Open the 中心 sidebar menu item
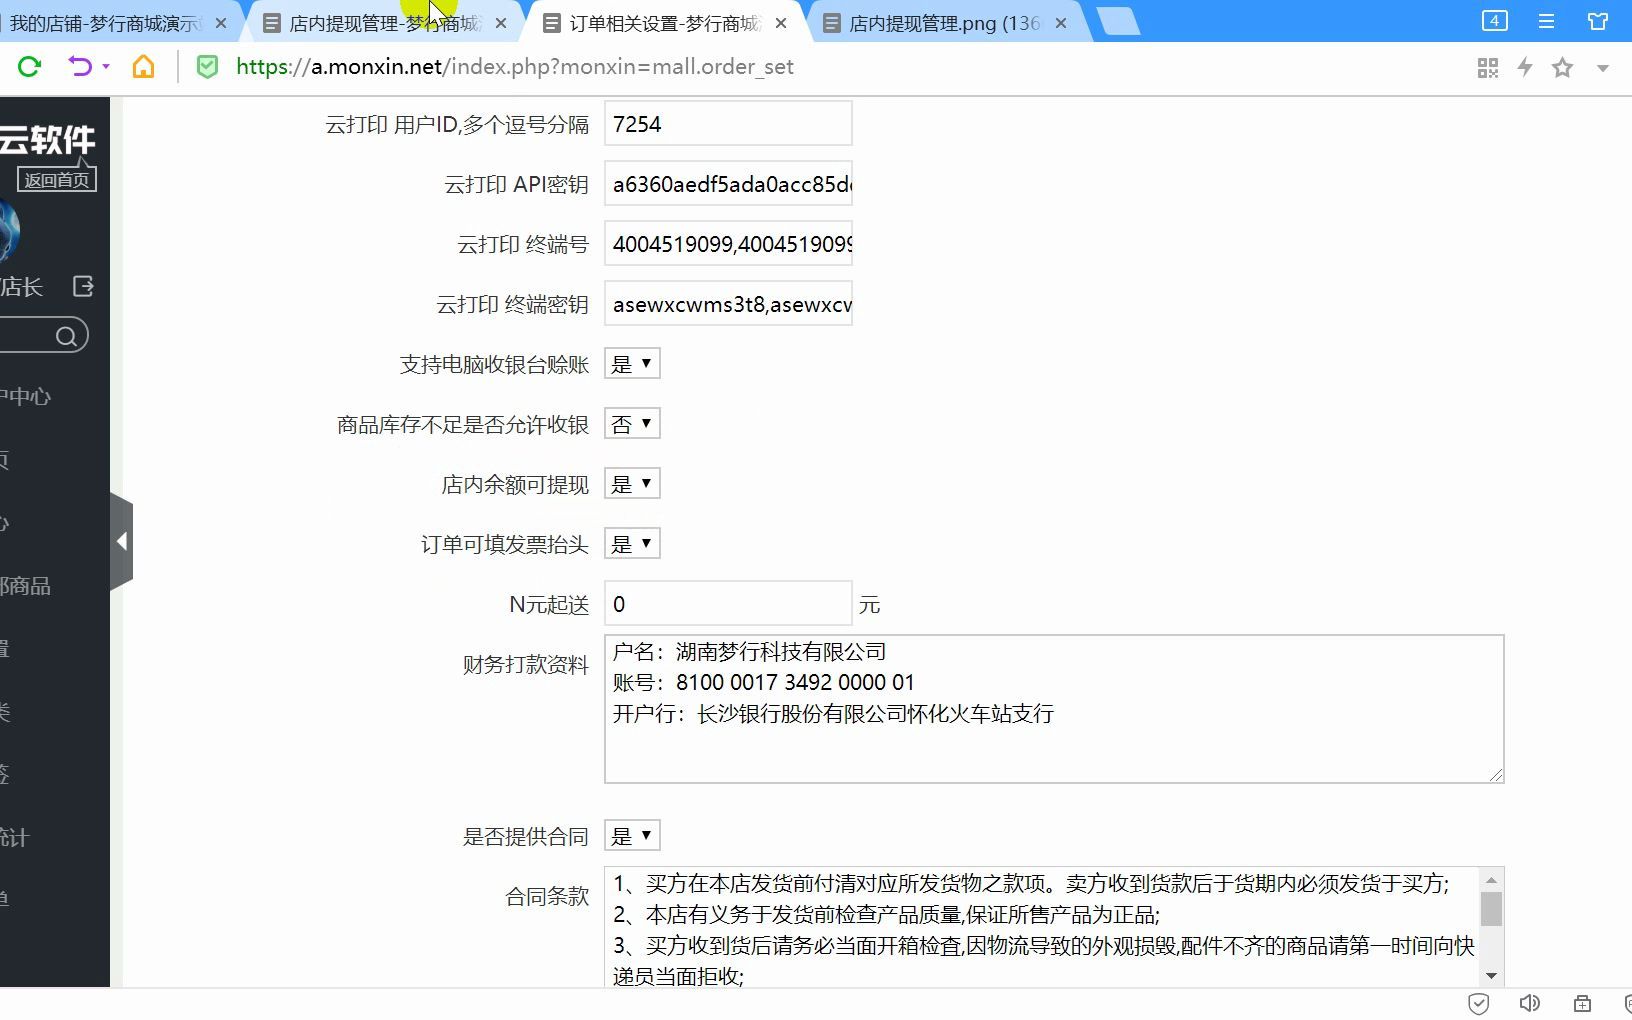1632x1020 pixels. coord(26,397)
